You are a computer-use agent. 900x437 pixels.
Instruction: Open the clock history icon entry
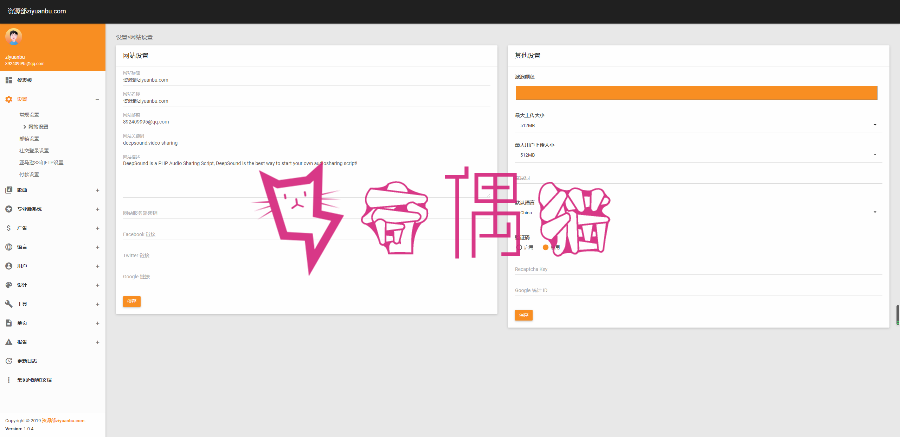[x=9, y=361]
